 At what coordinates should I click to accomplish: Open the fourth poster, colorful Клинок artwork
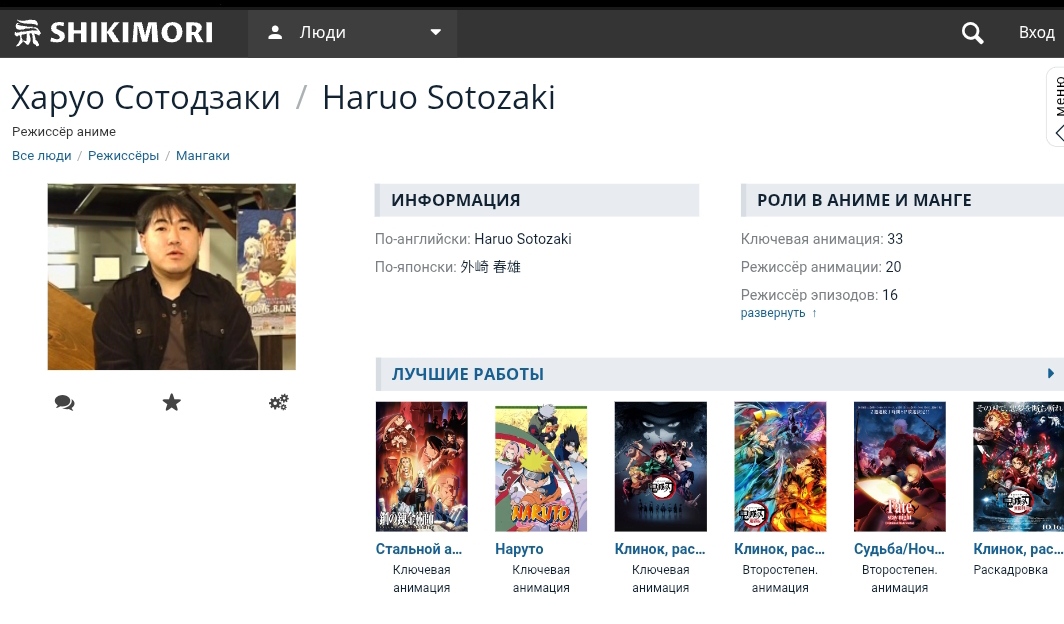point(780,467)
